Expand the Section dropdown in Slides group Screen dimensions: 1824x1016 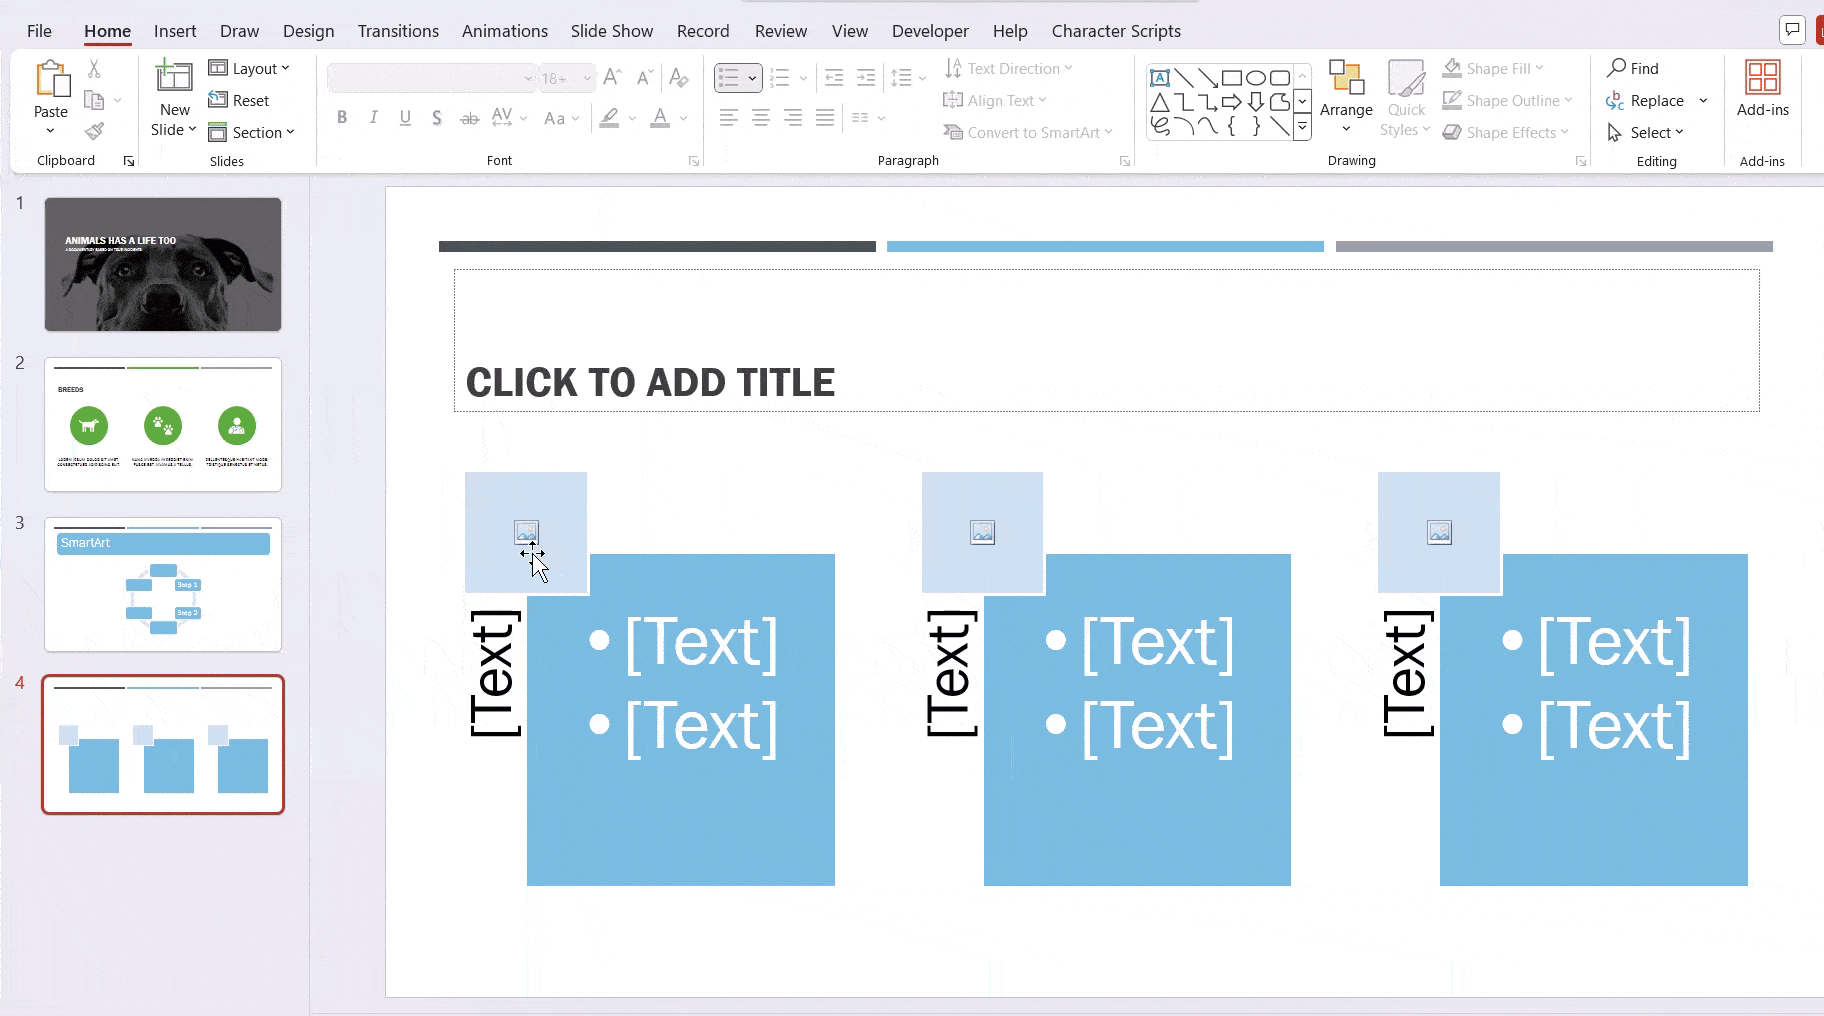(x=253, y=132)
